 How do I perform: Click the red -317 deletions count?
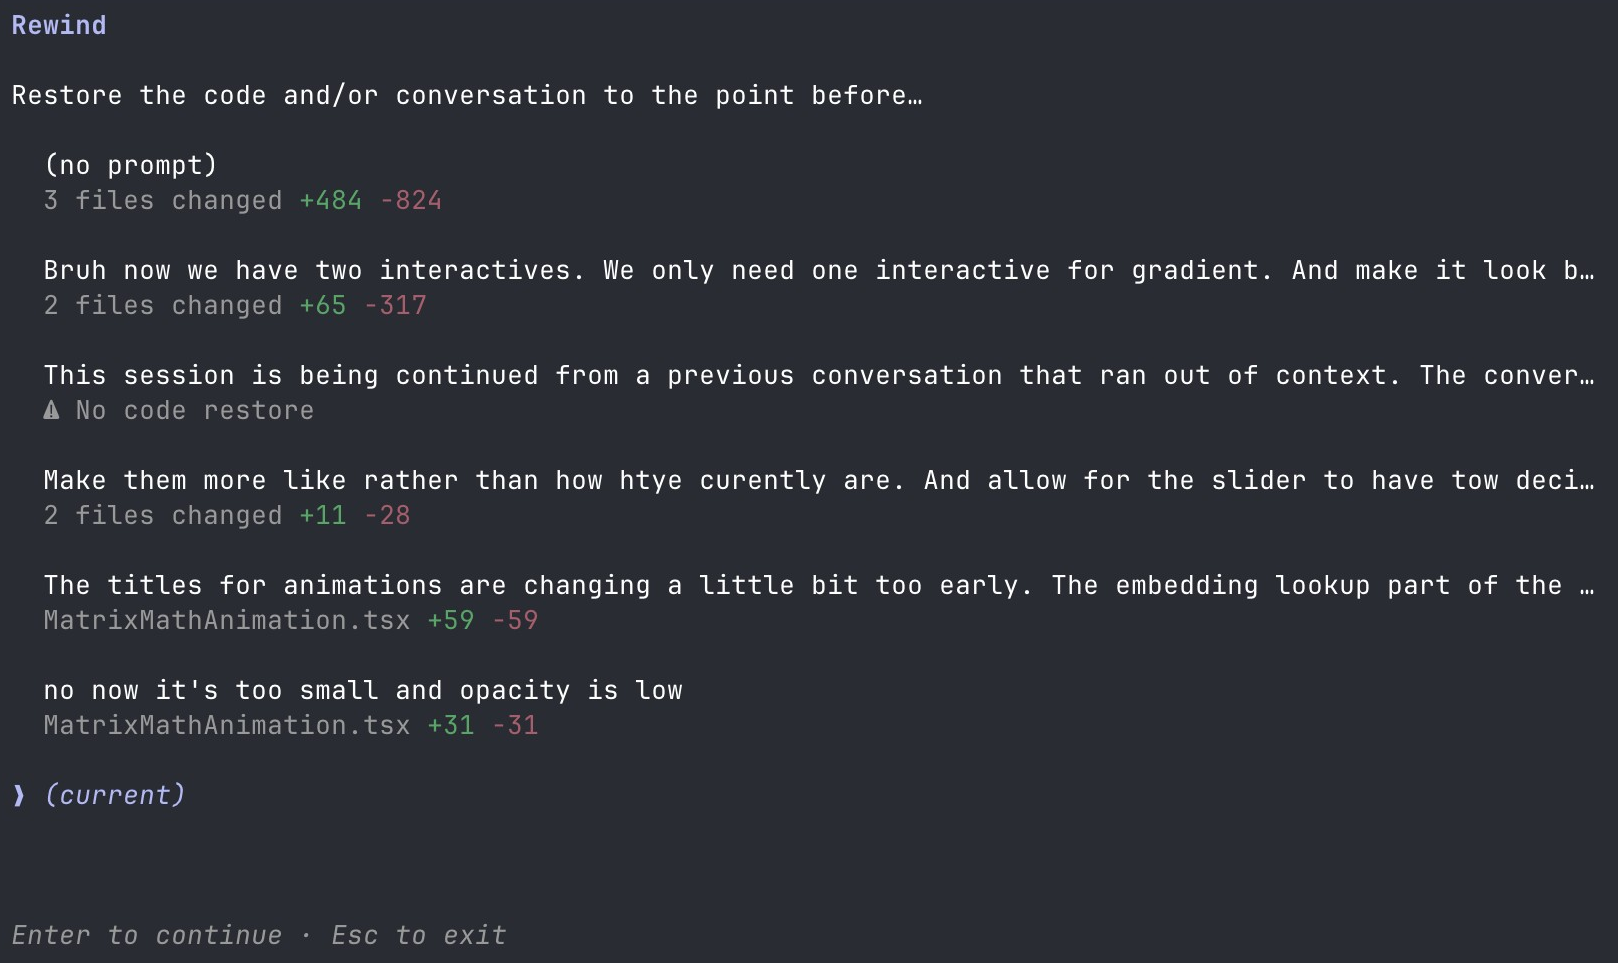pyautogui.click(x=395, y=305)
